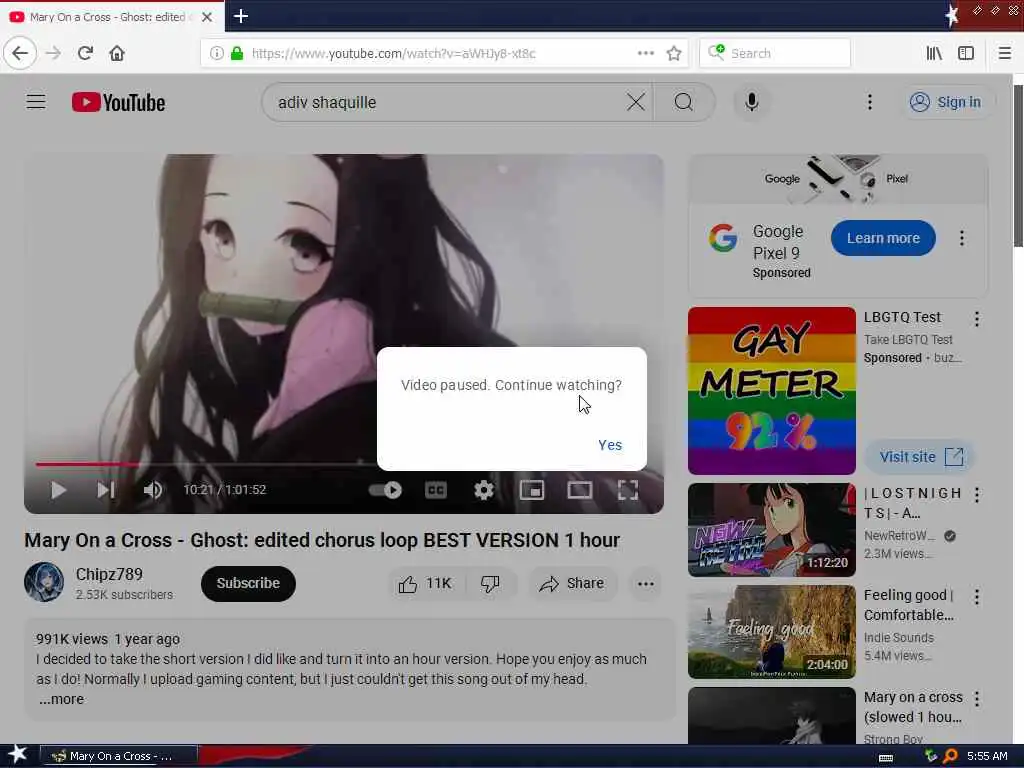
Task: Subscribe to Chipz789
Action: point(248,583)
